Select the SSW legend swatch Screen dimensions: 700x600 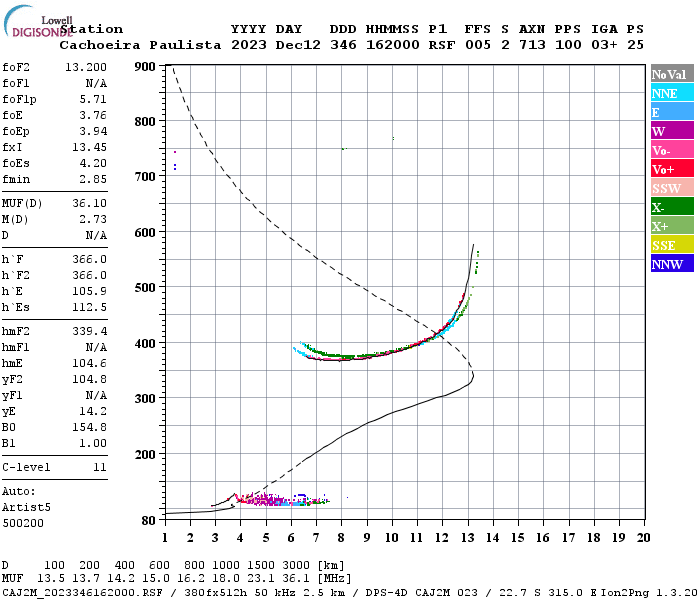click(672, 188)
